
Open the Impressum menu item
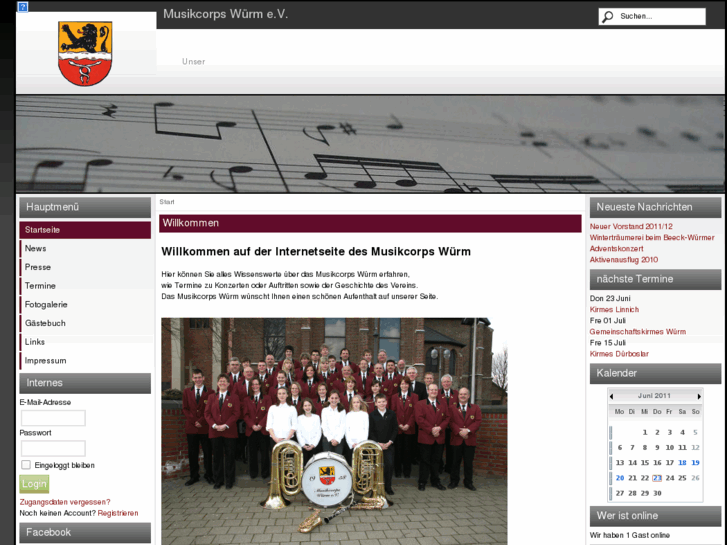(x=85, y=361)
